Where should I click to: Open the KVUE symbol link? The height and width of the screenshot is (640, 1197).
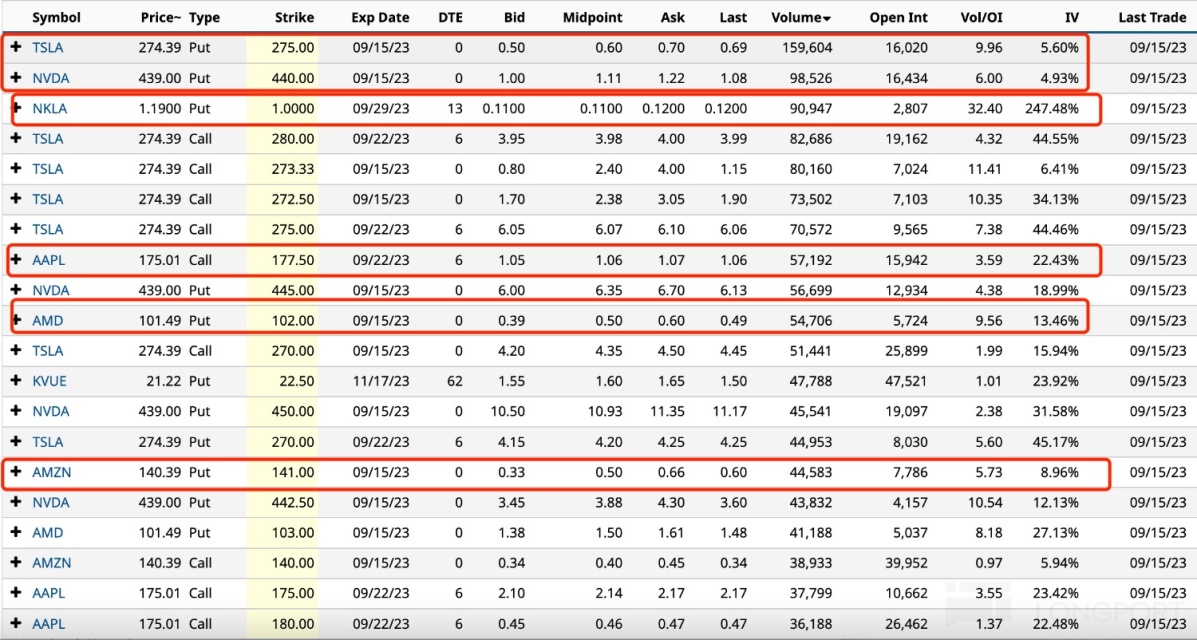[50, 381]
